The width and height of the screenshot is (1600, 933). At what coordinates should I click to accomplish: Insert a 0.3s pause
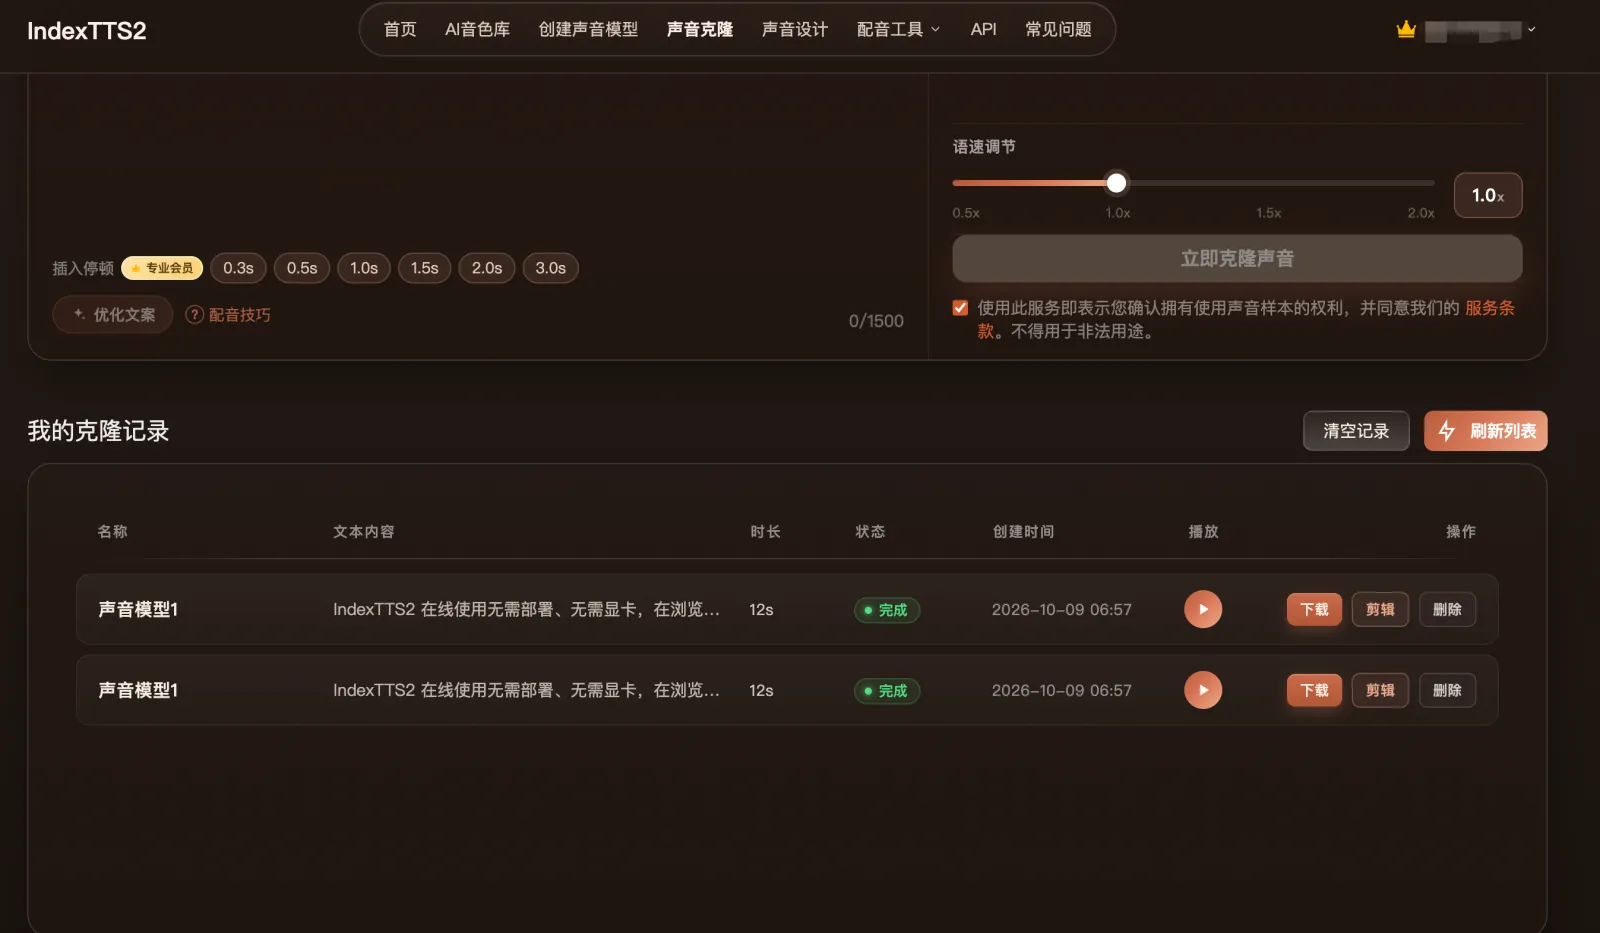pos(238,268)
